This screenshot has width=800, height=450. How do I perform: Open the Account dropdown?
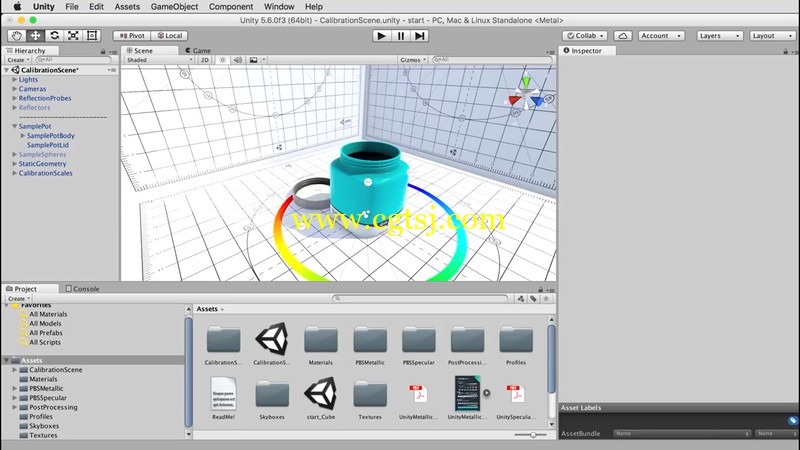coord(661,36)
